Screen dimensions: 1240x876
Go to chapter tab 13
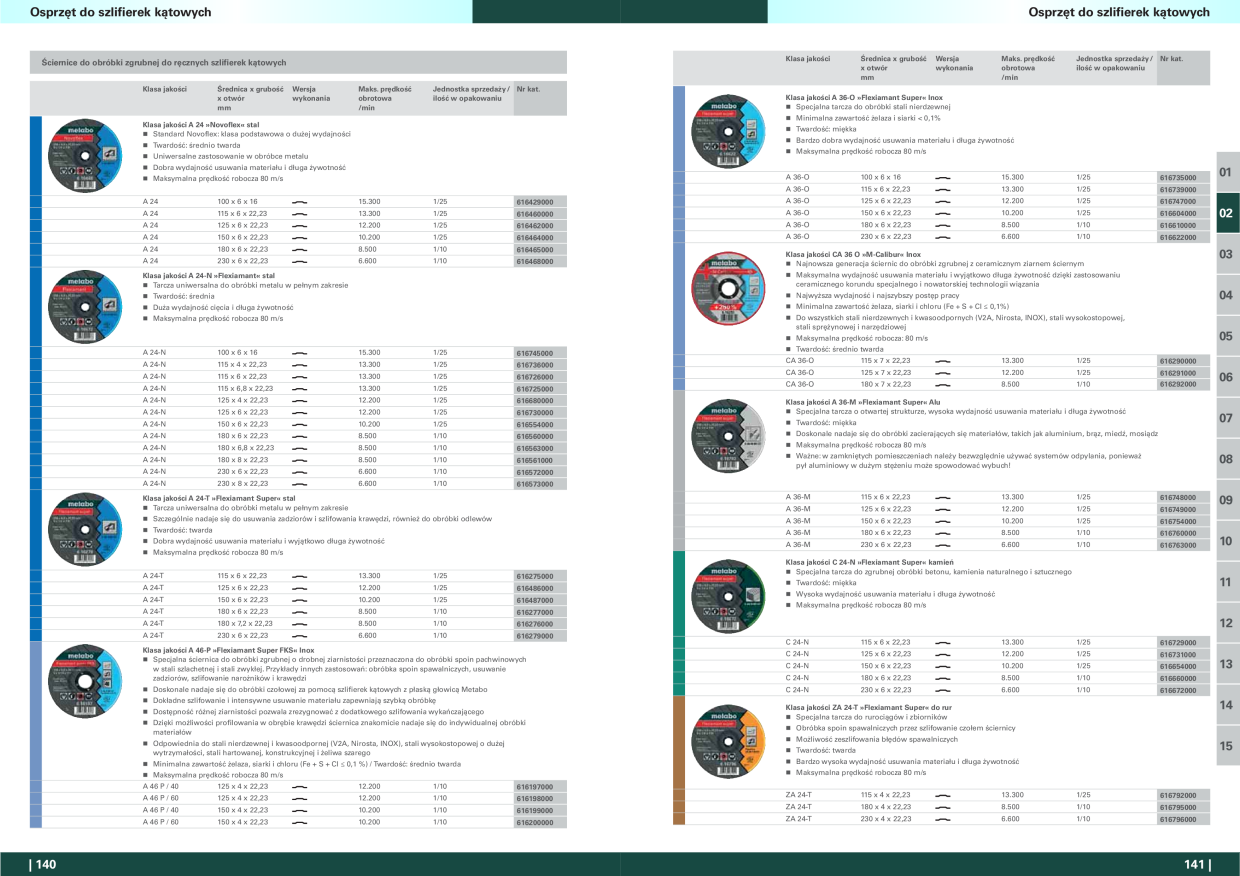tap(1226, 664)
